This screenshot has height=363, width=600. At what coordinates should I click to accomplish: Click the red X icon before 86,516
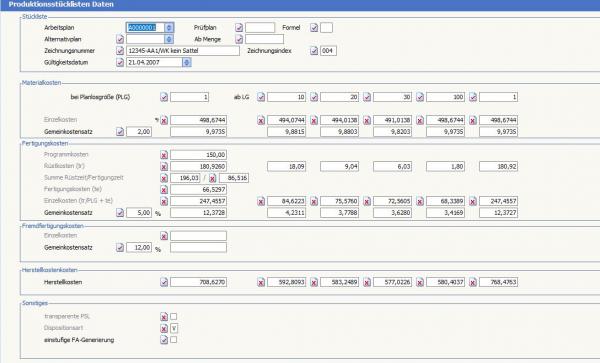tap(213, 178)
